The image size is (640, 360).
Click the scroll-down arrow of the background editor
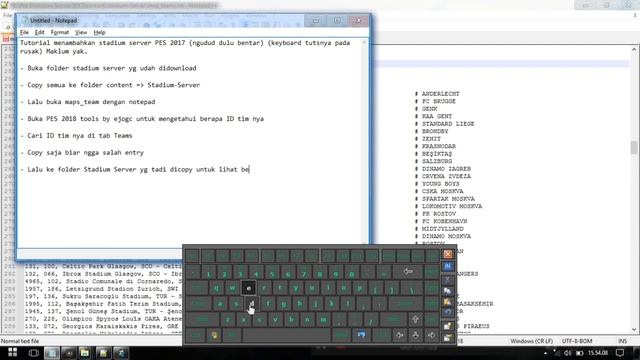click(634, 330)
